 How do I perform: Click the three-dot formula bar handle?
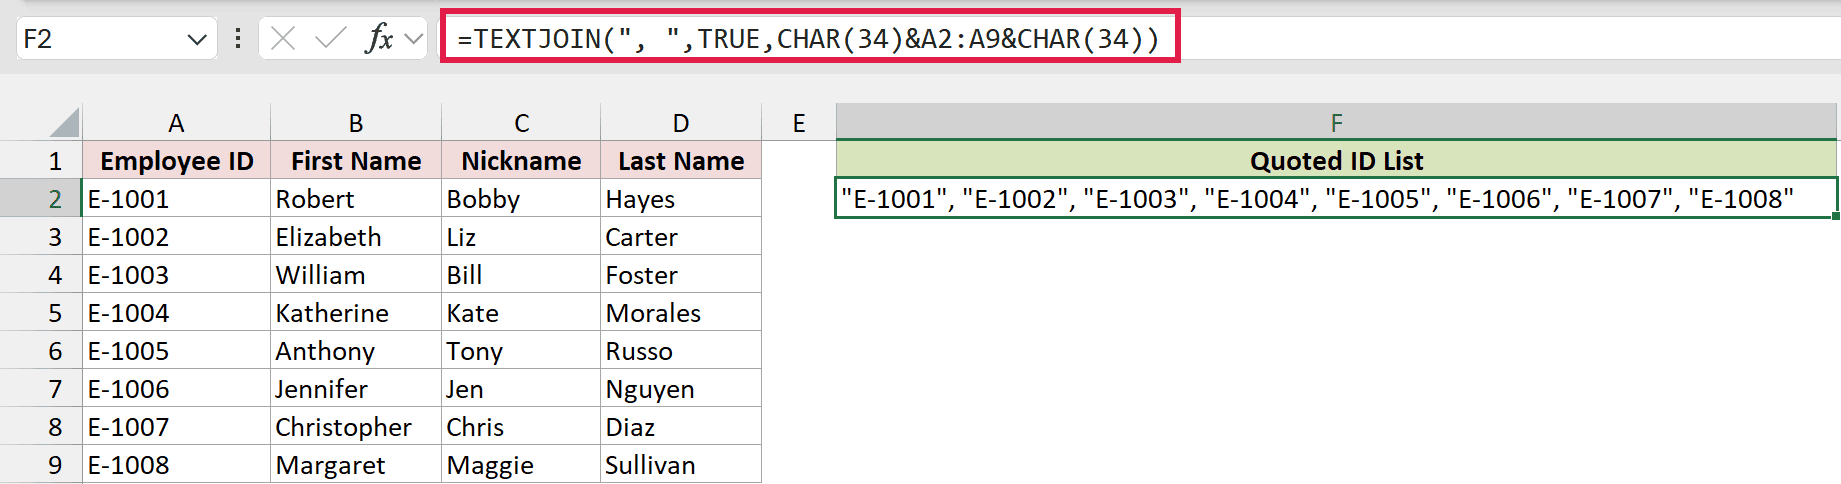coord(237,39)
